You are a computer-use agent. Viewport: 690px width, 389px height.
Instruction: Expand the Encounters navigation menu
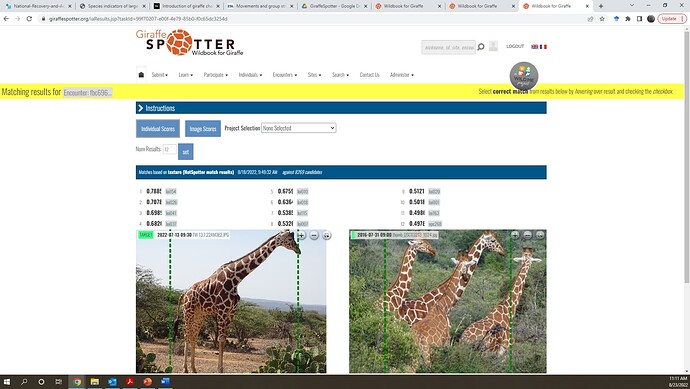[285, 75]
